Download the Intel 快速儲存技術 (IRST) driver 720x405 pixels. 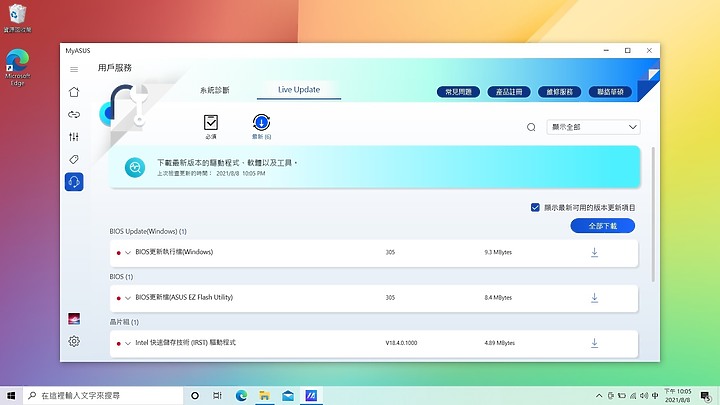[594, 343]
